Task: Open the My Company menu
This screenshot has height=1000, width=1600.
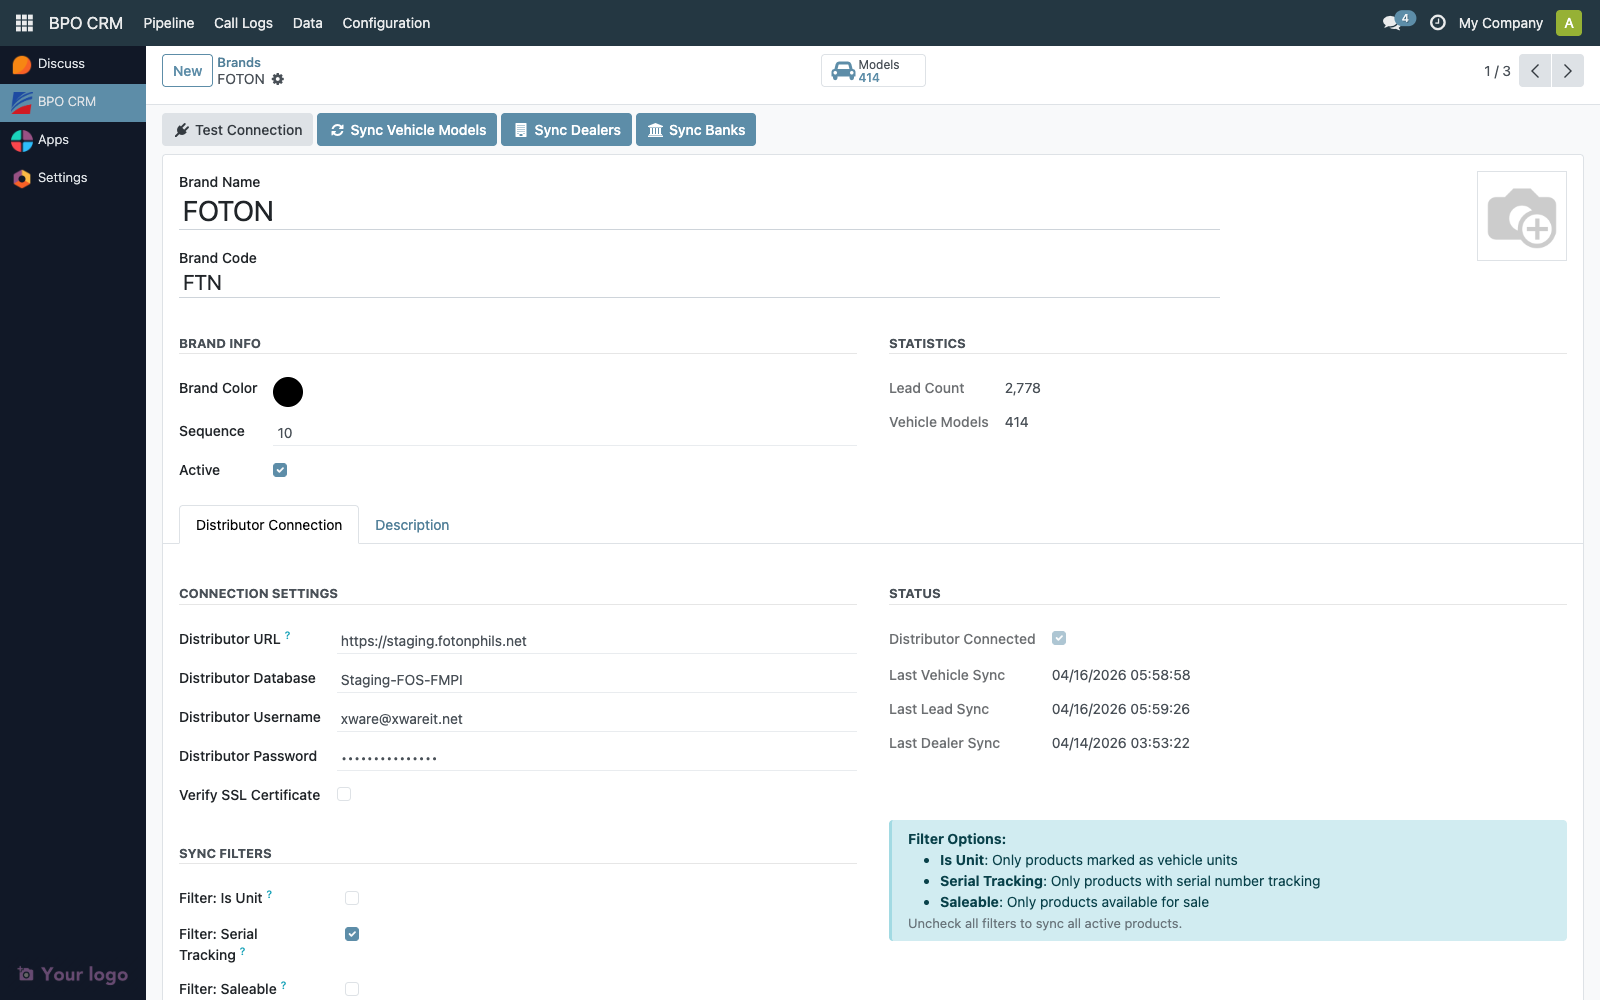Action: (1500, 22)
